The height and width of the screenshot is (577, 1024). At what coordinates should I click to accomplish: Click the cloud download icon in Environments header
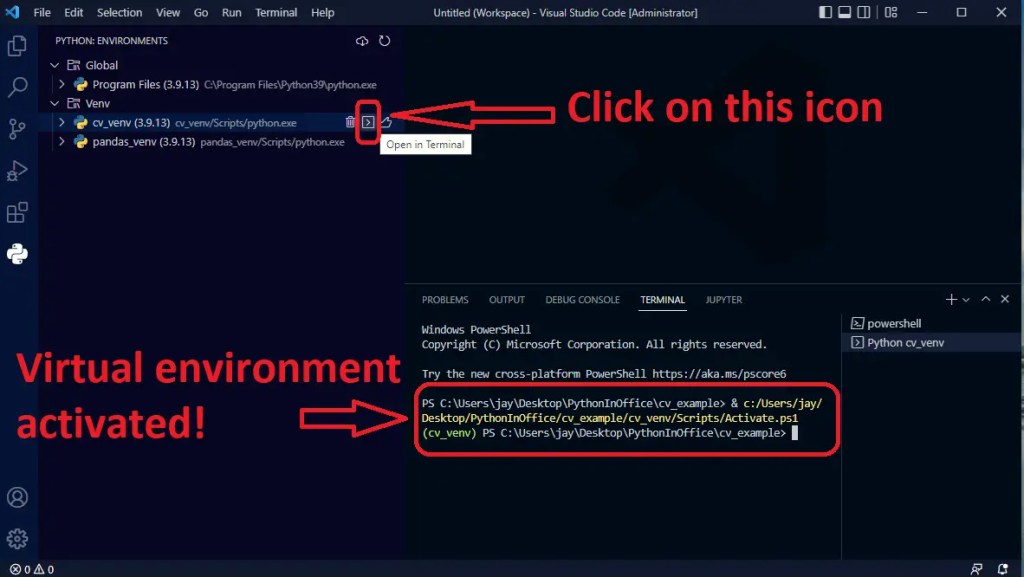coord(362,41)
